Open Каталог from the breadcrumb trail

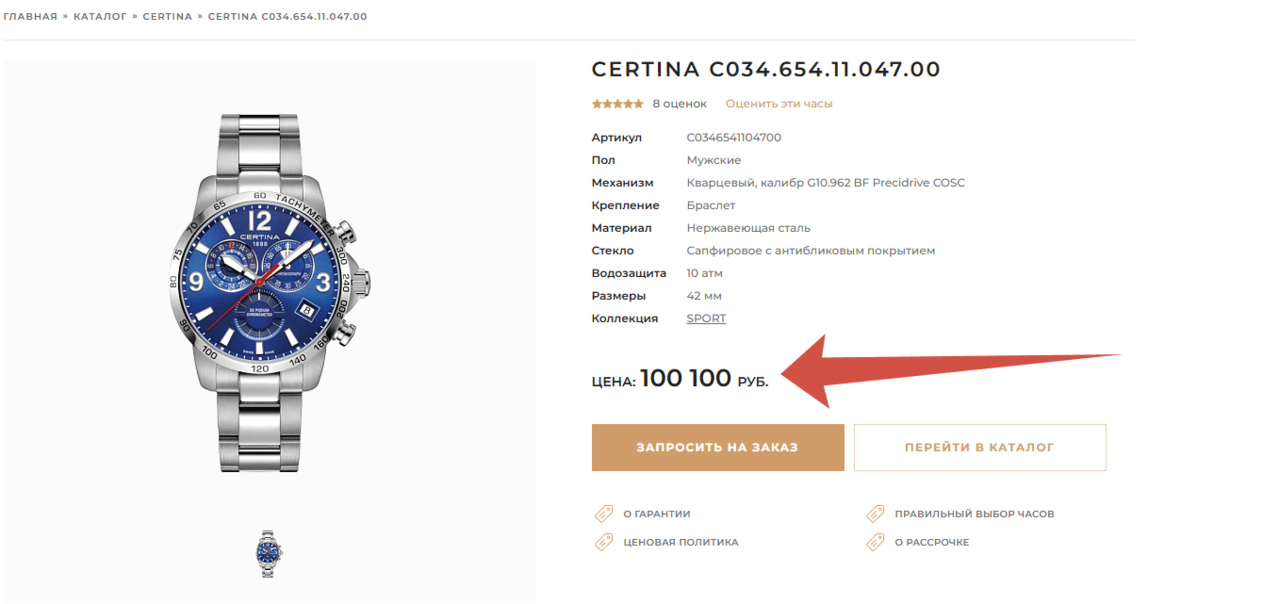(x=100, y=17)
